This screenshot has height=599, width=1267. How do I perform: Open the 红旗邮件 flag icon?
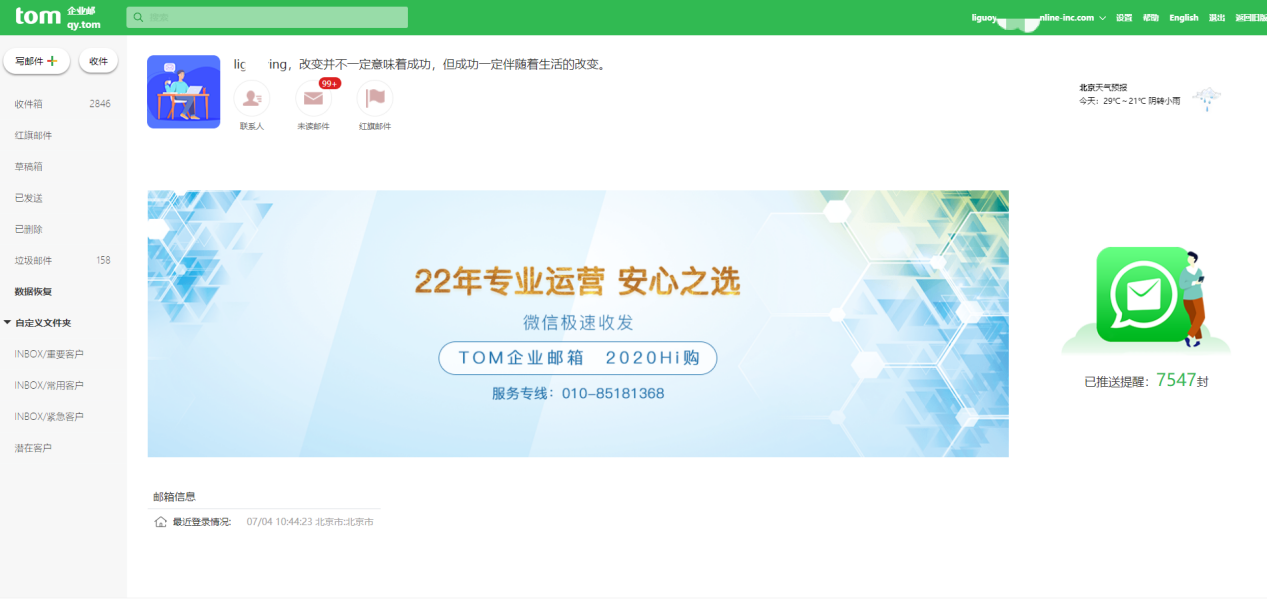click(375, 98)
